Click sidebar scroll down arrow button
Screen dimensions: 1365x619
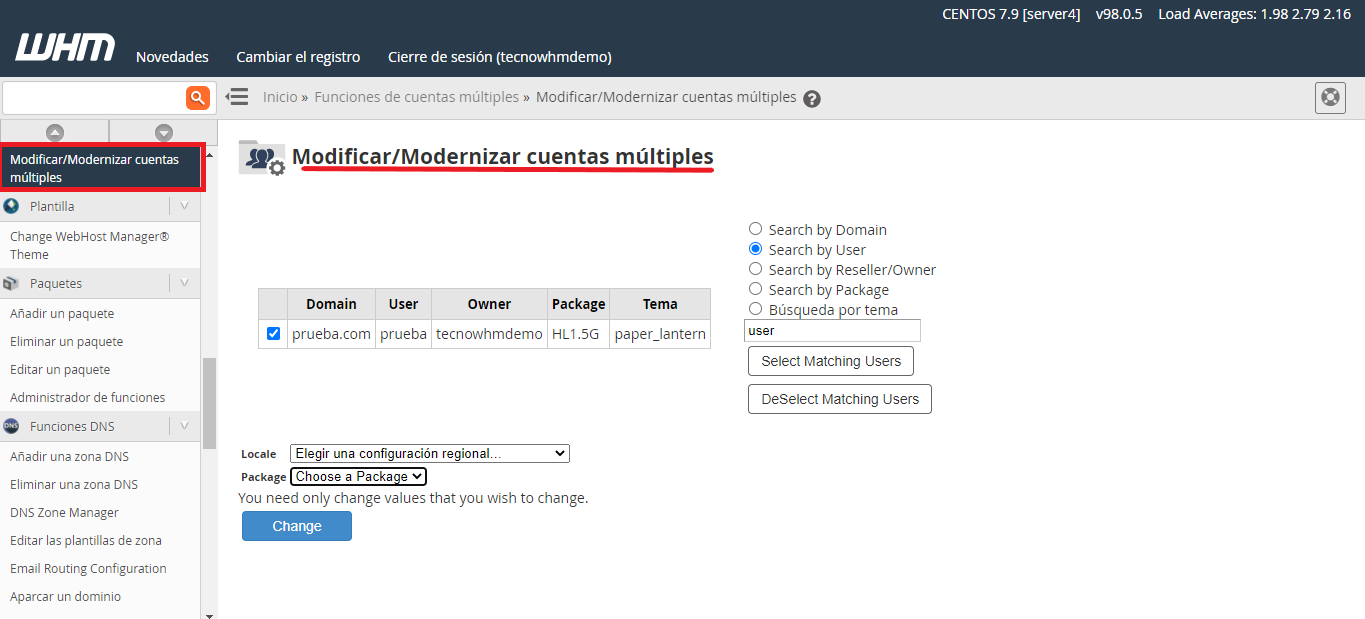click(x=164, y=132)
